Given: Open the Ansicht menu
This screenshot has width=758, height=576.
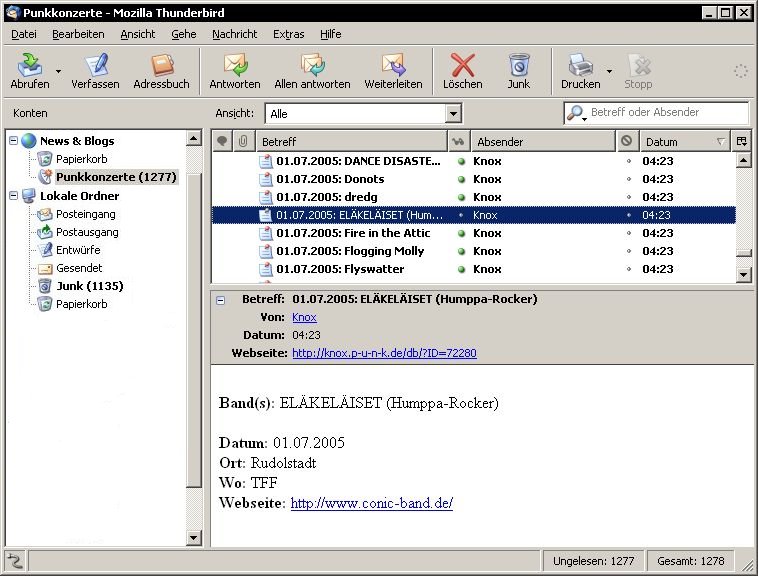Looking at the screenshot, I should [x=138, y=34].
